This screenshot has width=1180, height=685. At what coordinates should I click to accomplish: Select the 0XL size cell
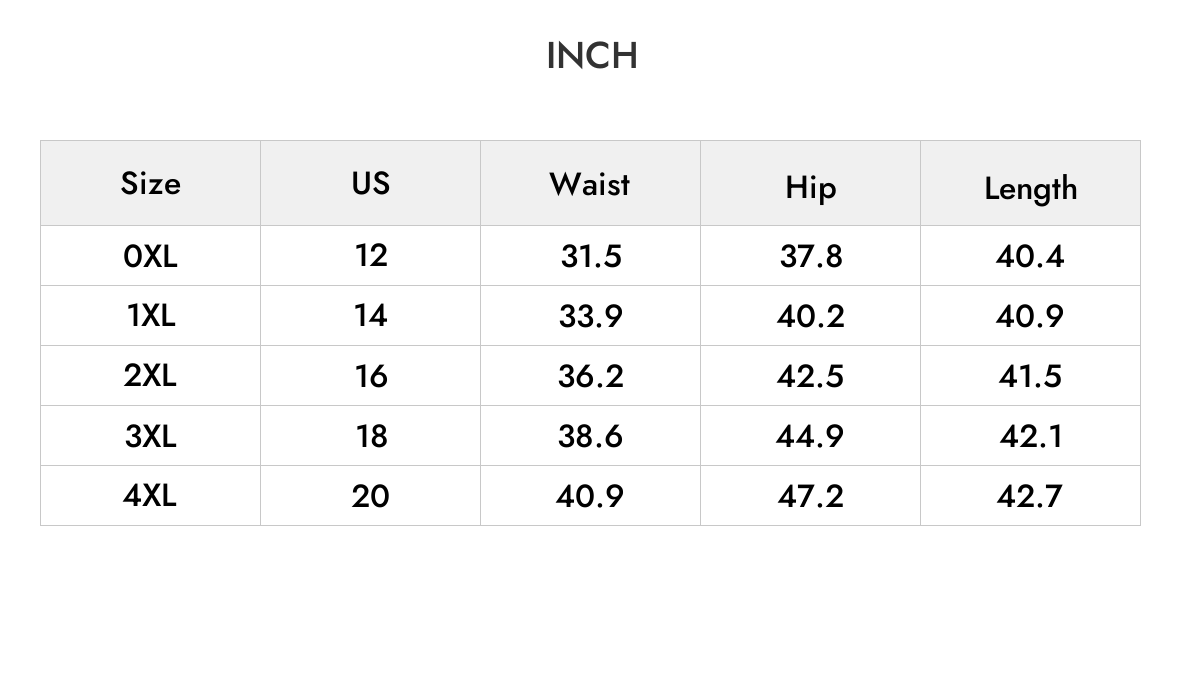click(151, 256)
